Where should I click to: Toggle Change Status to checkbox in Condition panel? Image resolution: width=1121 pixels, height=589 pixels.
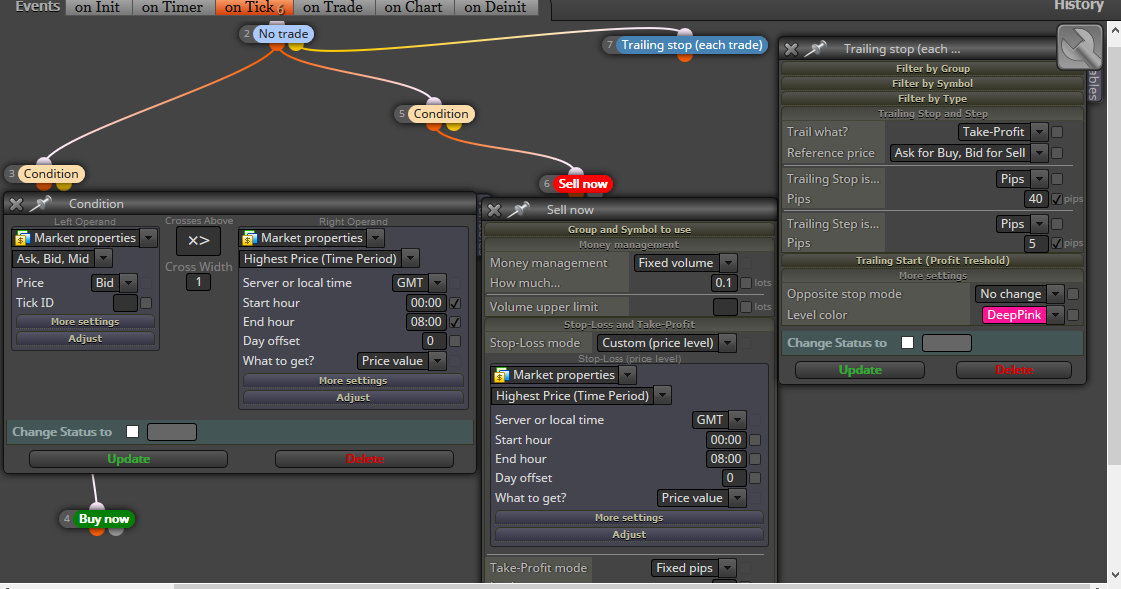132,432
